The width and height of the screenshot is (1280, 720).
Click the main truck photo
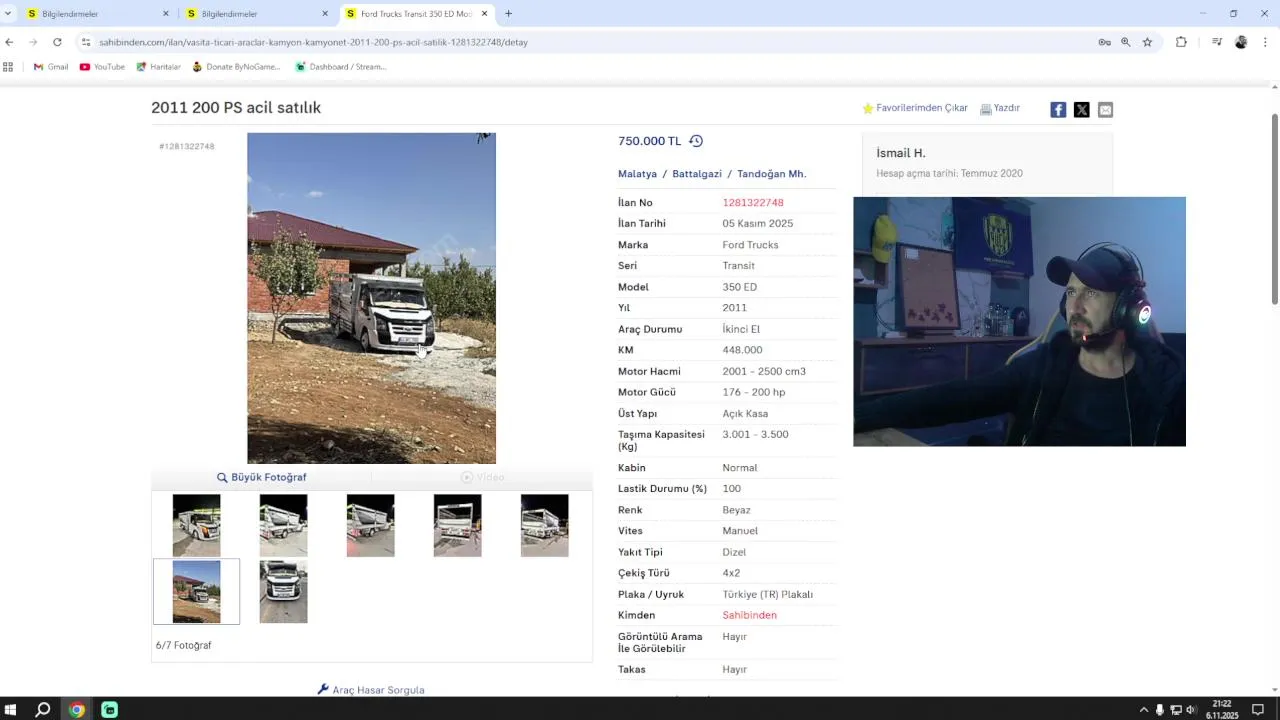click(371, 298)
